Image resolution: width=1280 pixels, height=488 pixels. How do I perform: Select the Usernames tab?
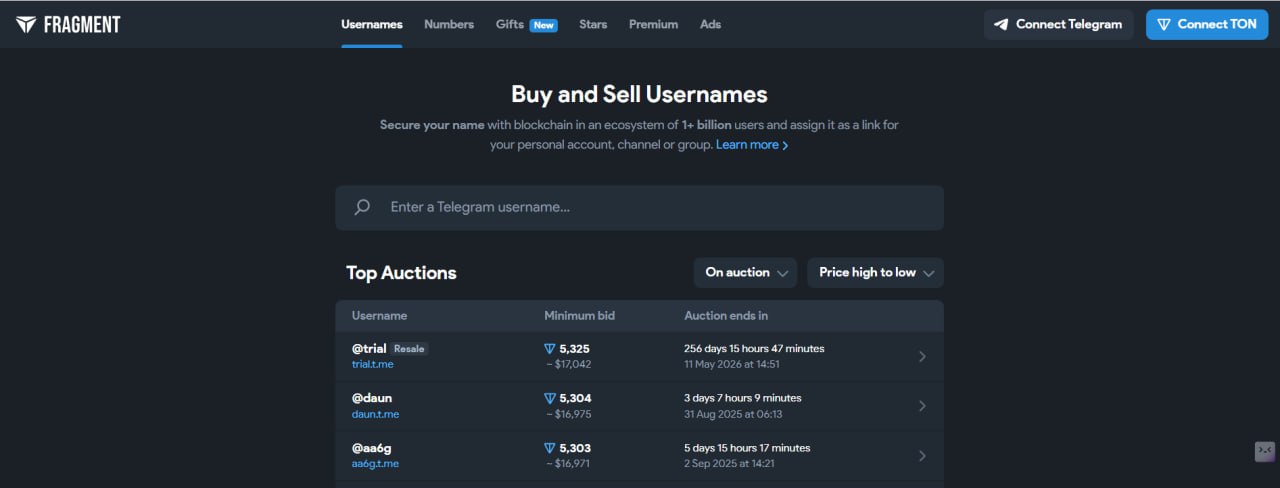tap(372, 24)
